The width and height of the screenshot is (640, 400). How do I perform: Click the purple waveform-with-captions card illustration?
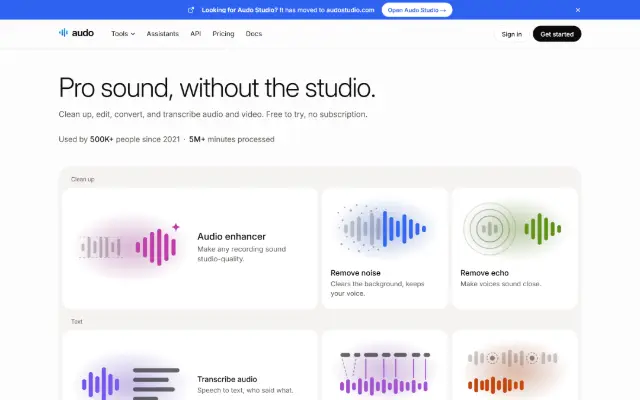point(384,373)
